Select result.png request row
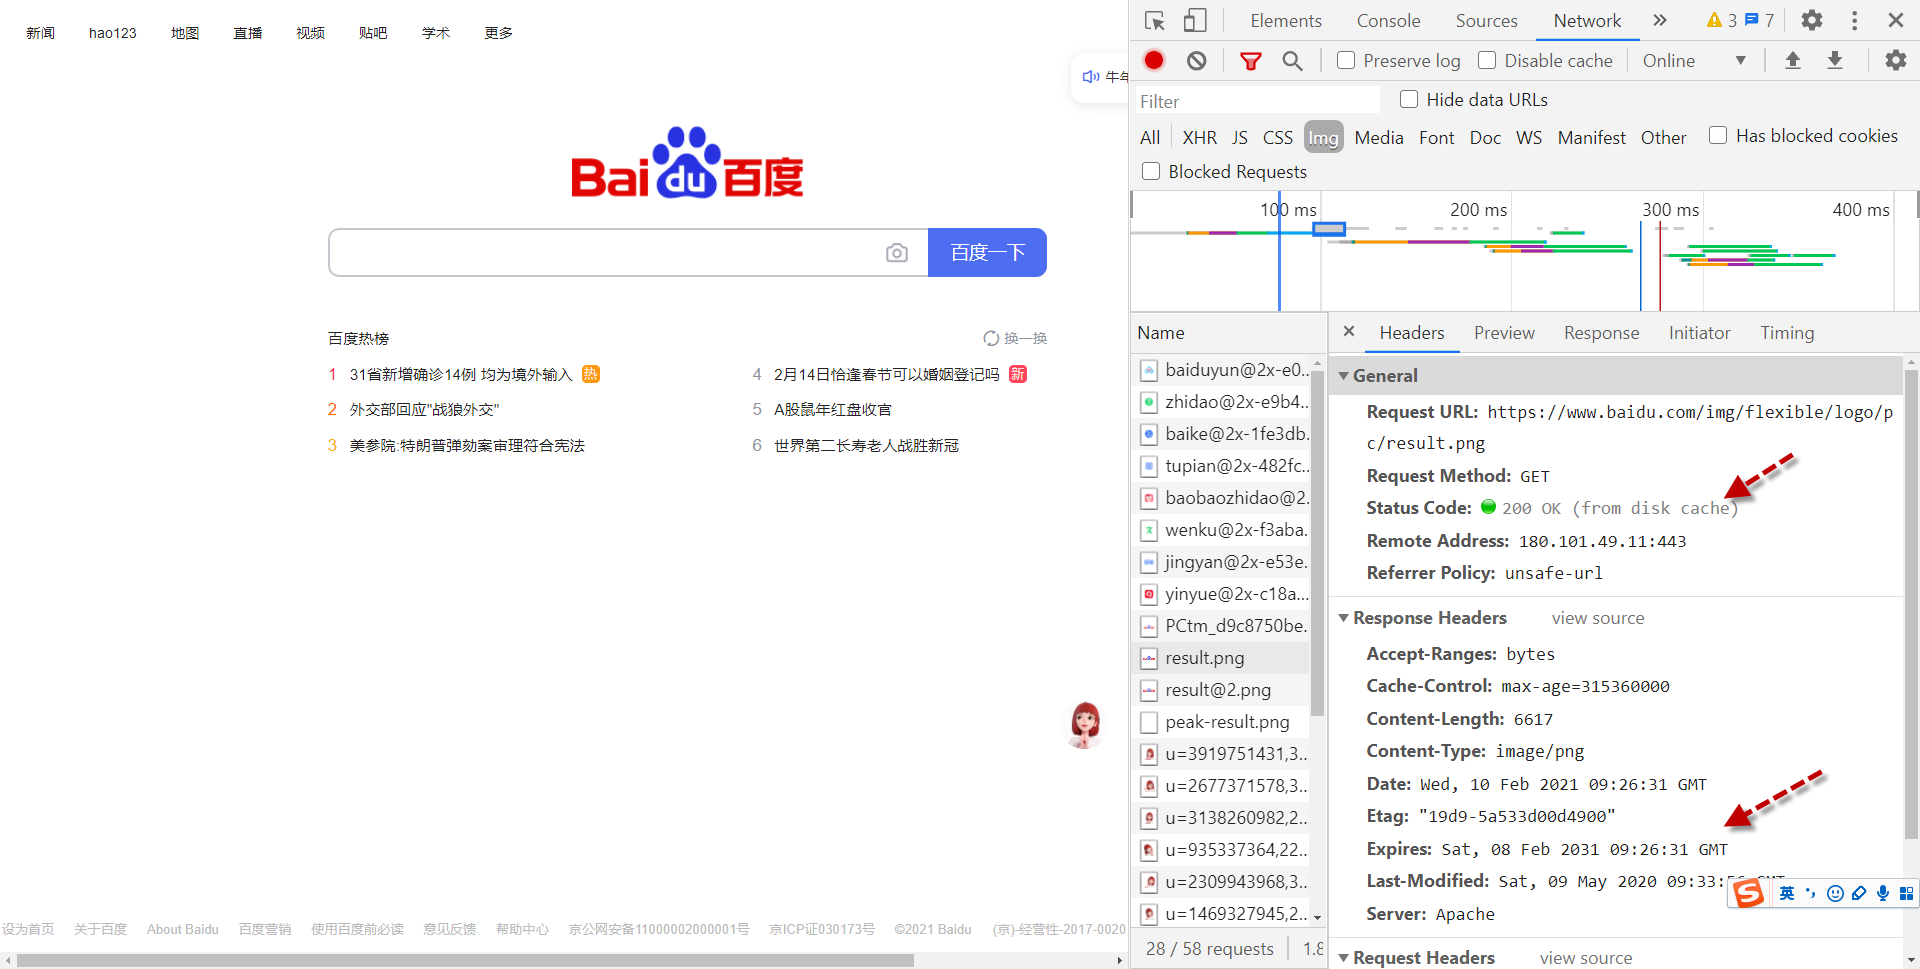The image size is (1920, 969). (1221, 658)
